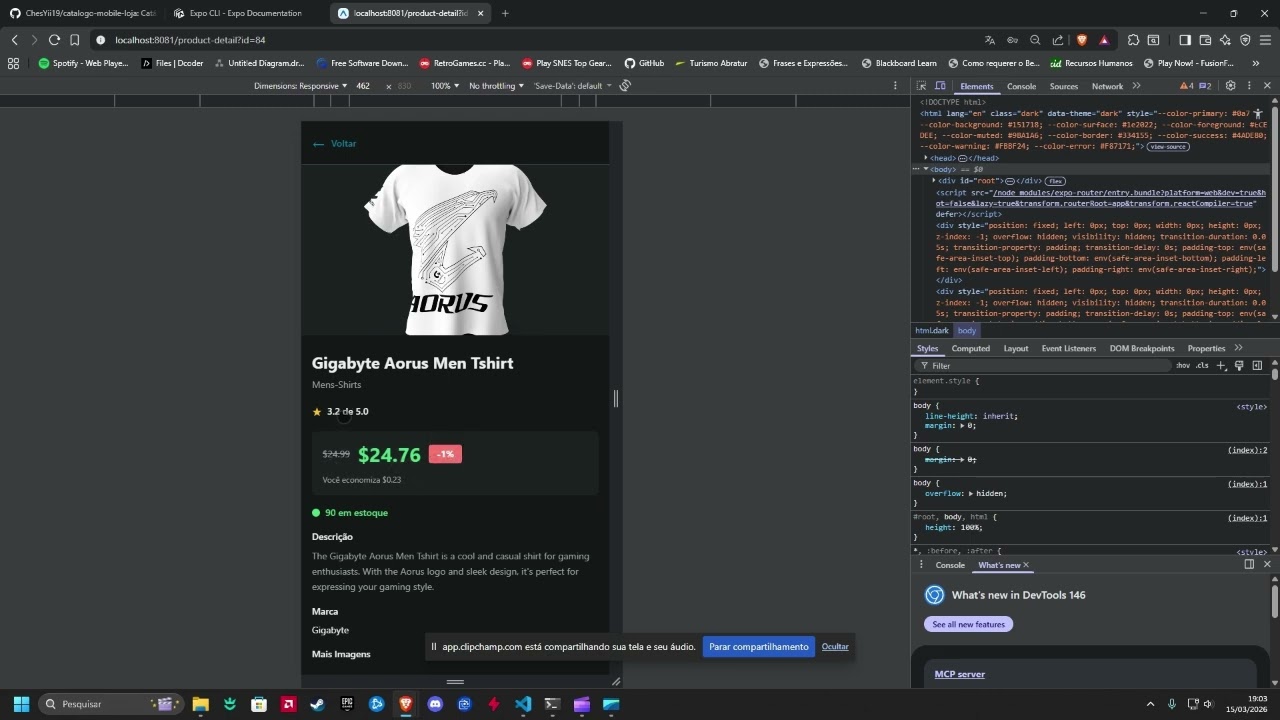Screen dimensions: 1280x720
Task: Edit the viewport width field showing 462
Action: (364, 86)
